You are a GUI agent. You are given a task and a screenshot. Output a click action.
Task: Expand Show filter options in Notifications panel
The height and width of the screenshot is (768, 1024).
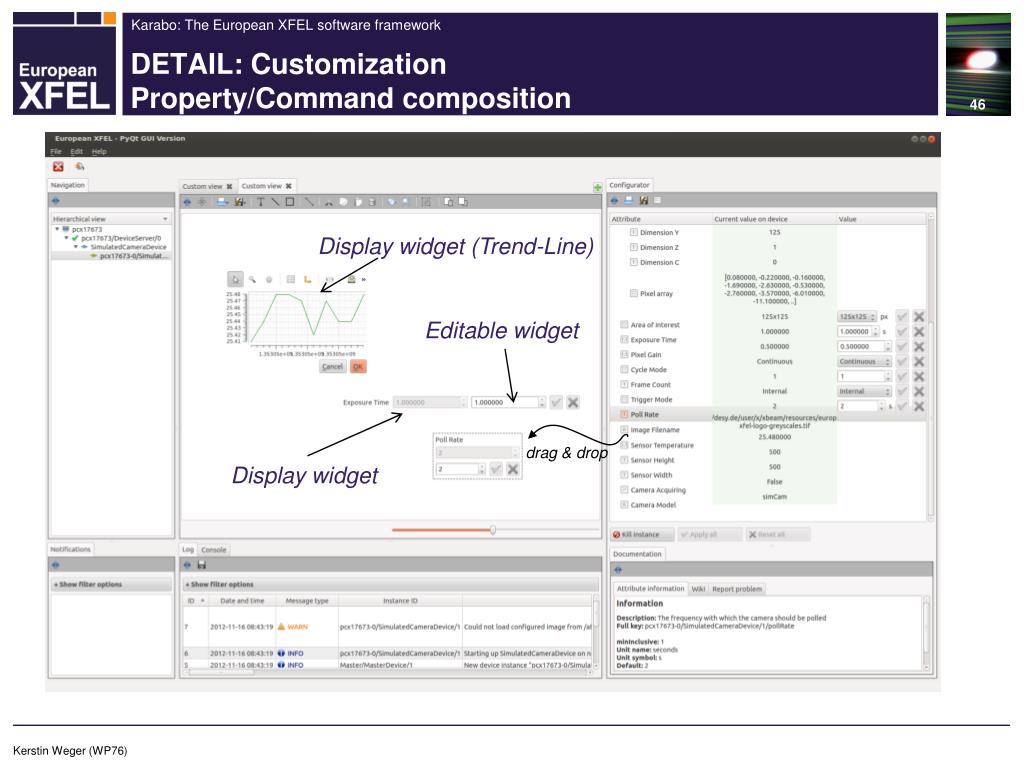pos(111,584)
